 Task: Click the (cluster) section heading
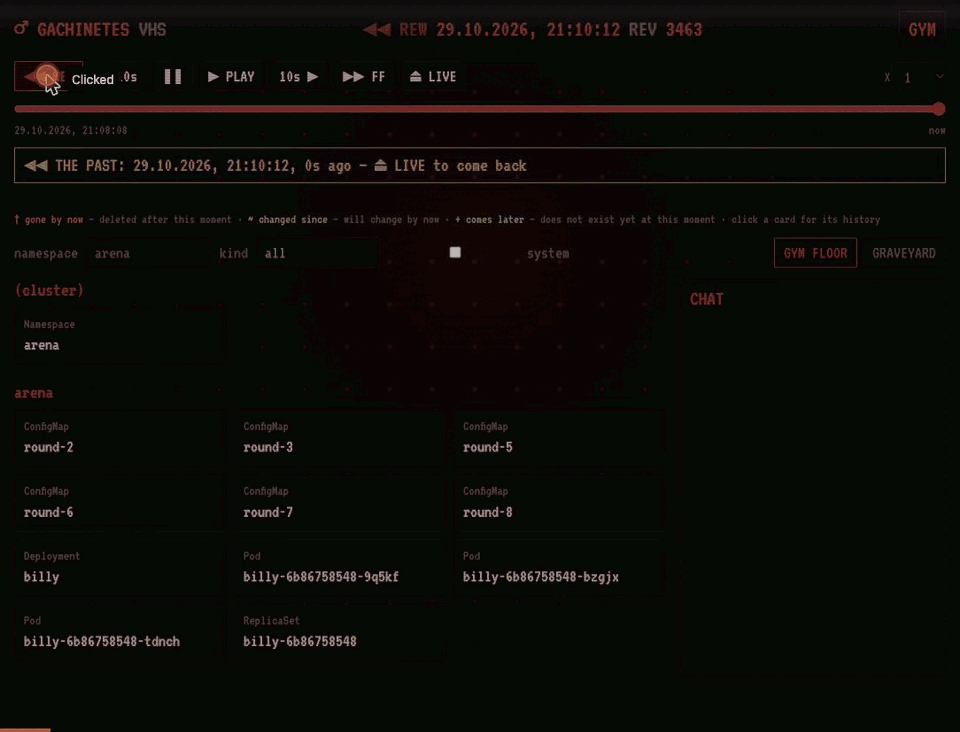coord(49,290)
